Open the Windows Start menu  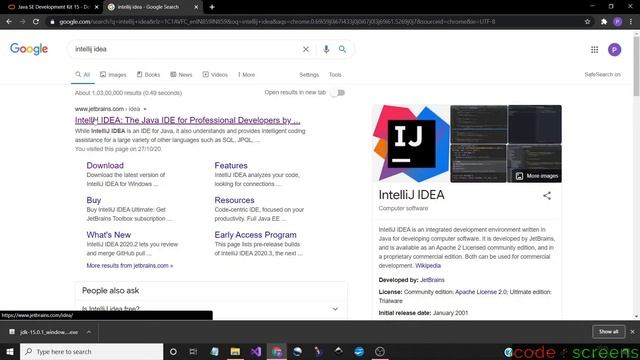click(10, 351)
